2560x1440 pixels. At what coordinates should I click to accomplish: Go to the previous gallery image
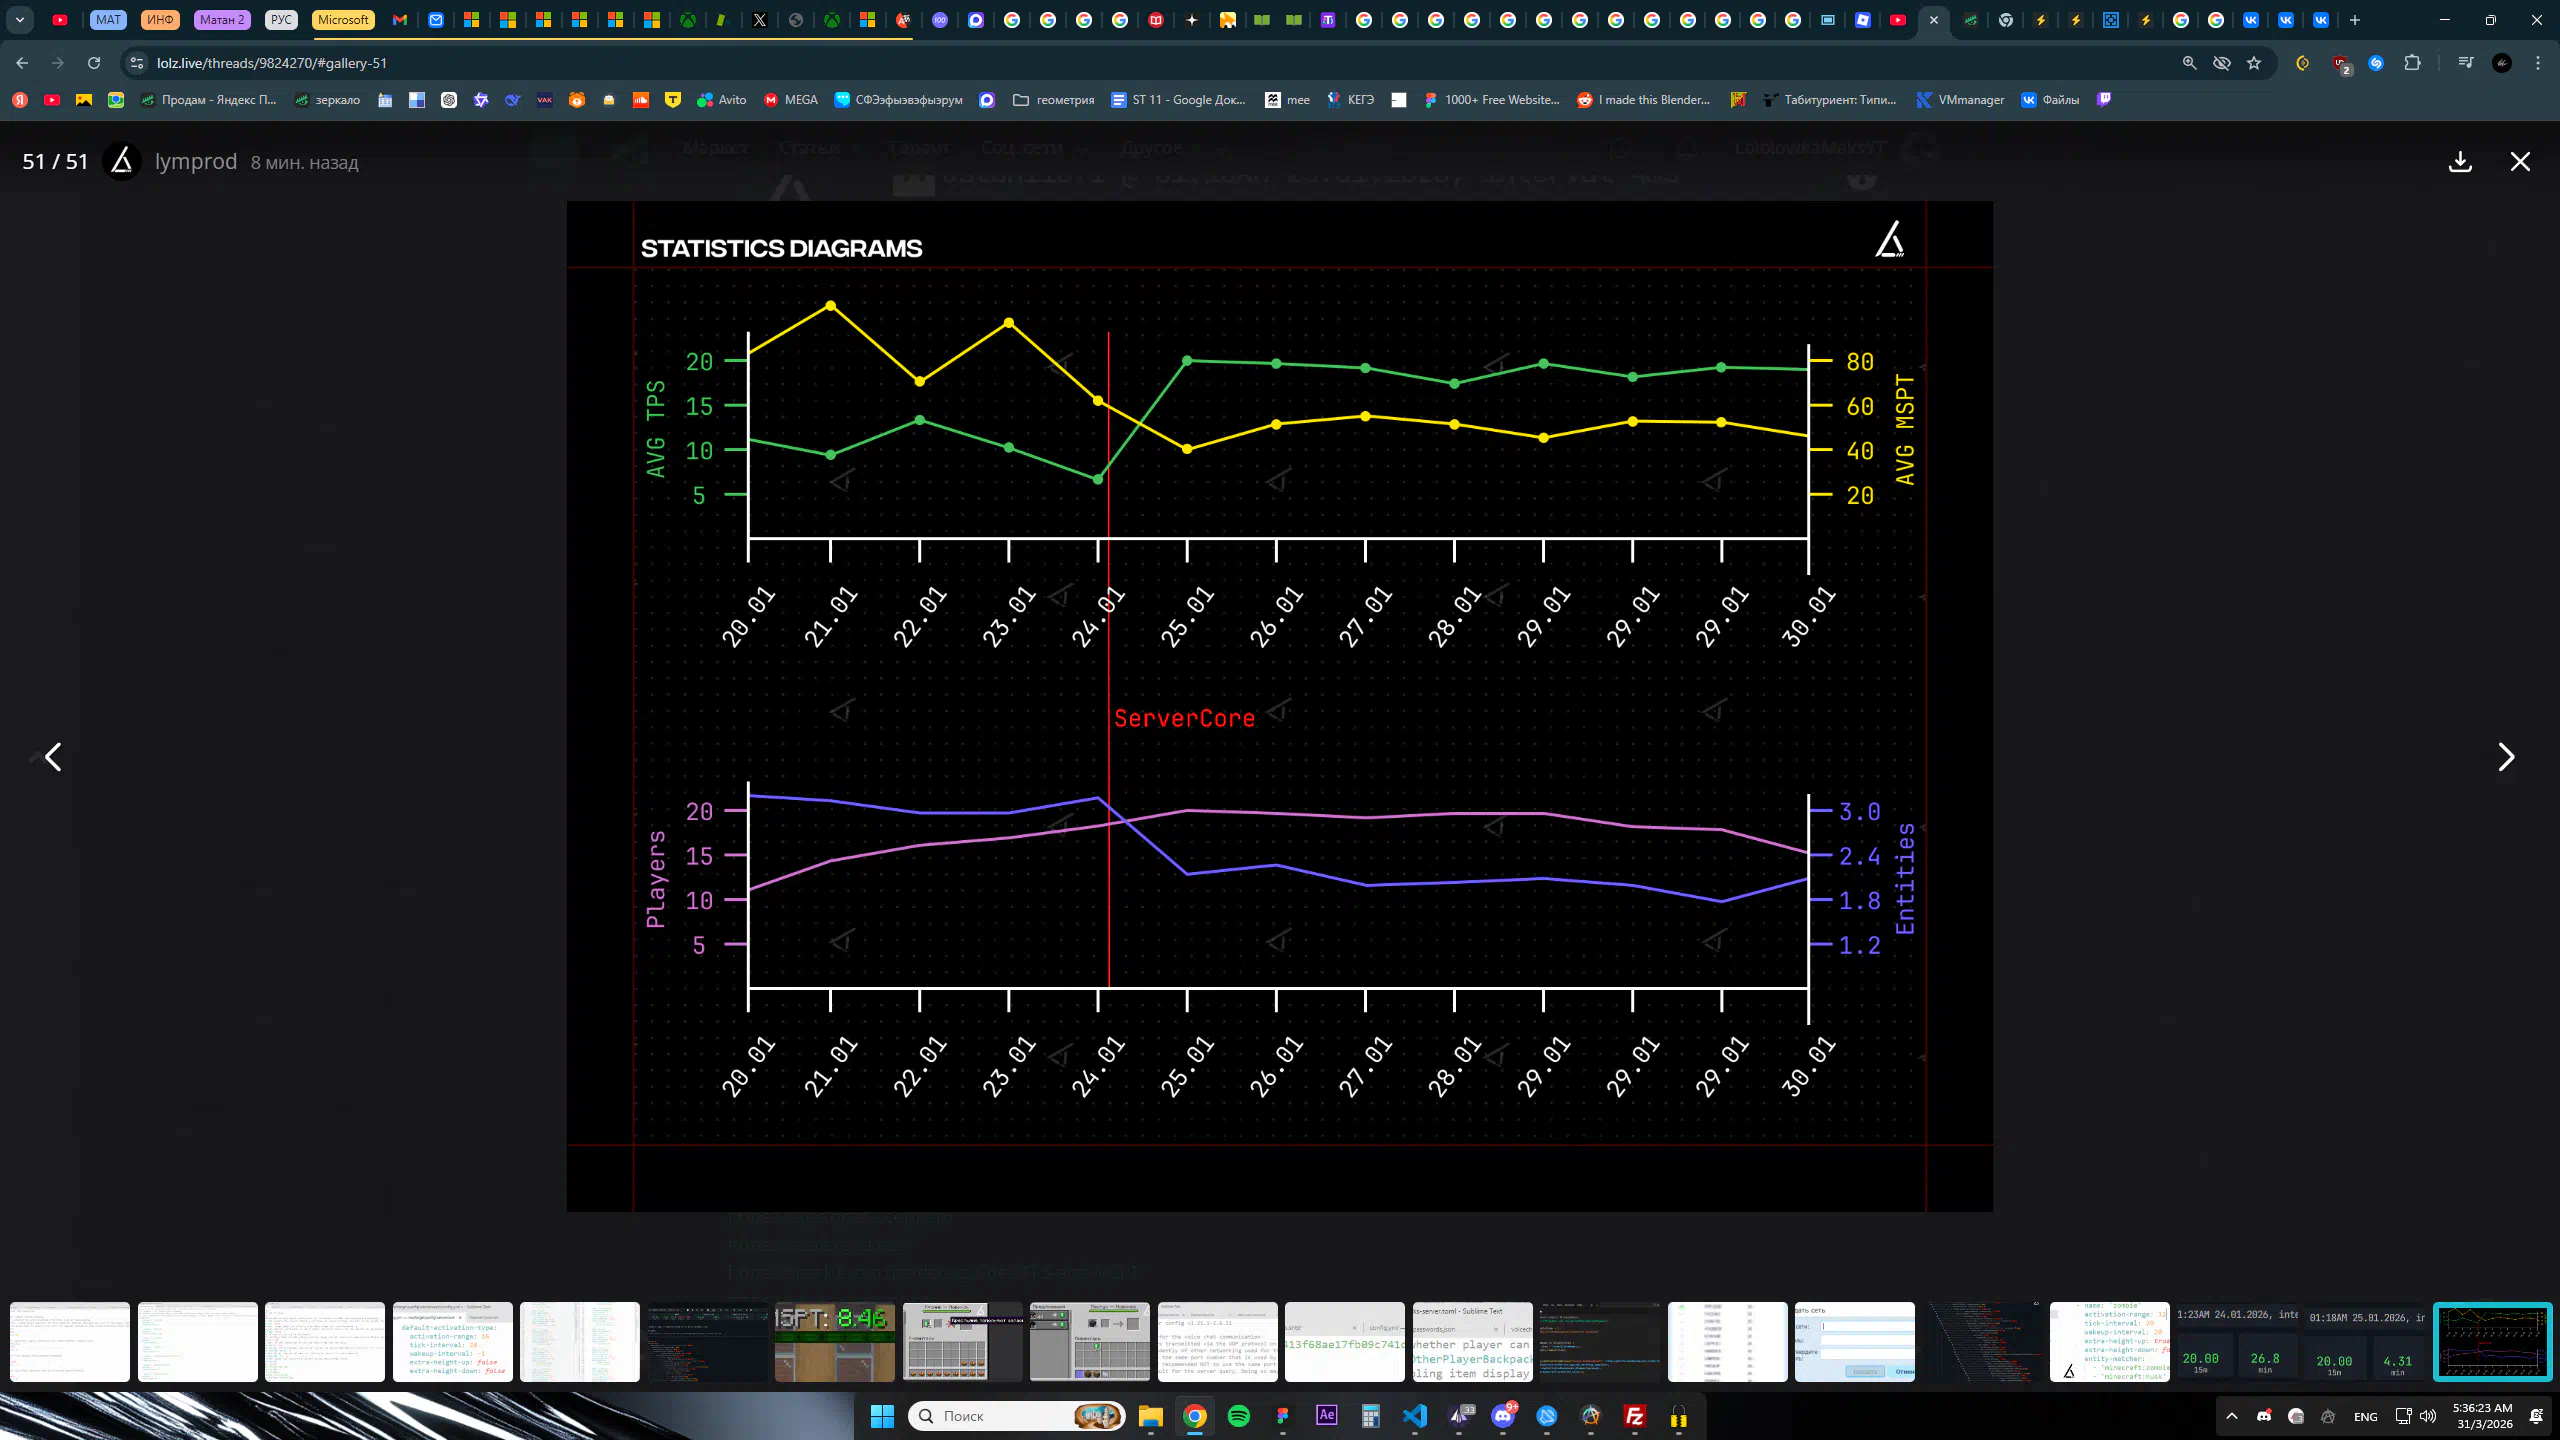coord(53,757)
